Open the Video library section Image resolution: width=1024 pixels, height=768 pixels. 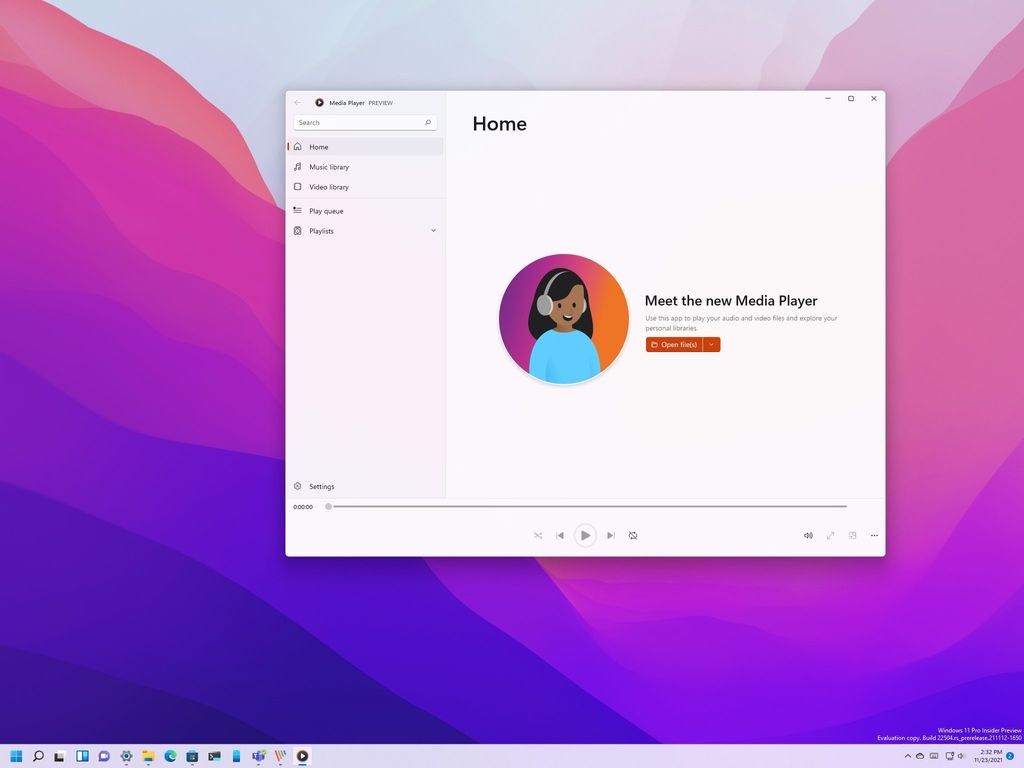[x=330, y=186]
